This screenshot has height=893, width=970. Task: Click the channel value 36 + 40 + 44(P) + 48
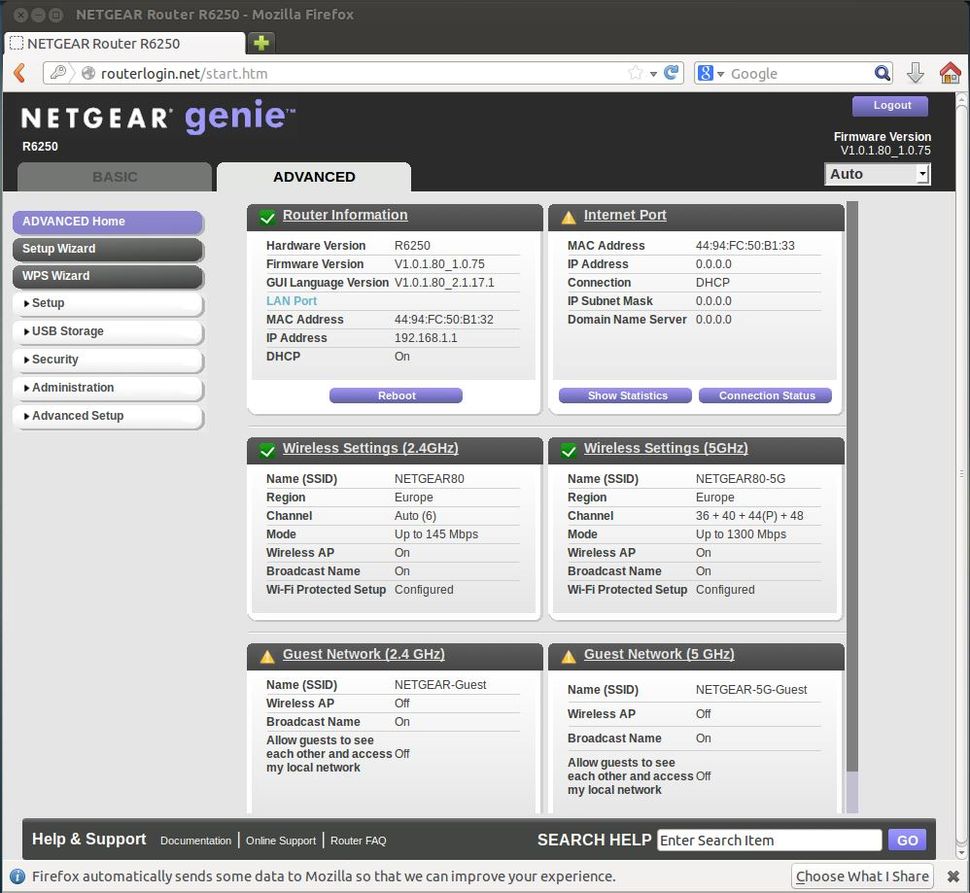click(x=750, y=516)
